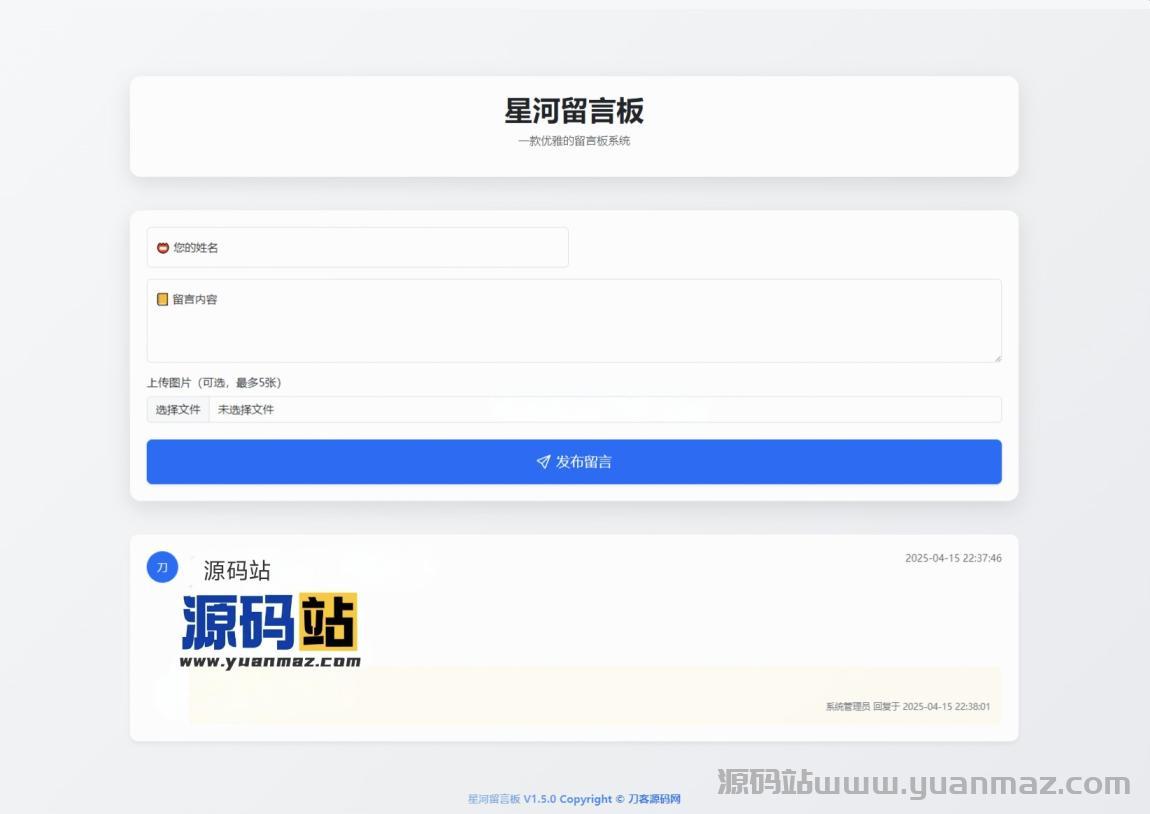Submit with the blue 发布留言 button
Image resolution: width=1150 pixels, height=814 pixels.
pyautogui.click(x=574, y=461)
